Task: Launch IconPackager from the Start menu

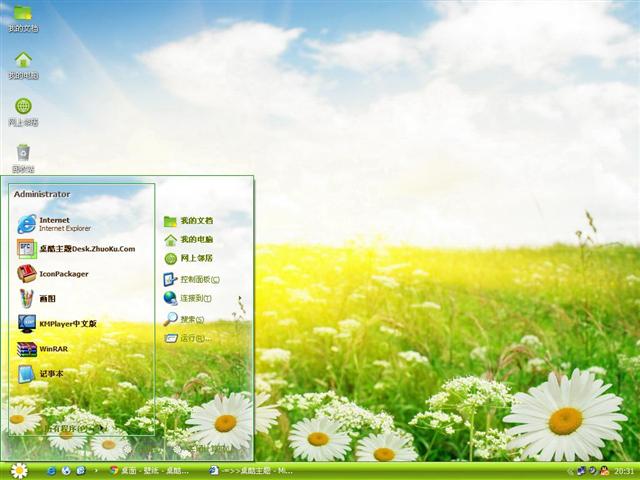Action: (x=53, y=273)
